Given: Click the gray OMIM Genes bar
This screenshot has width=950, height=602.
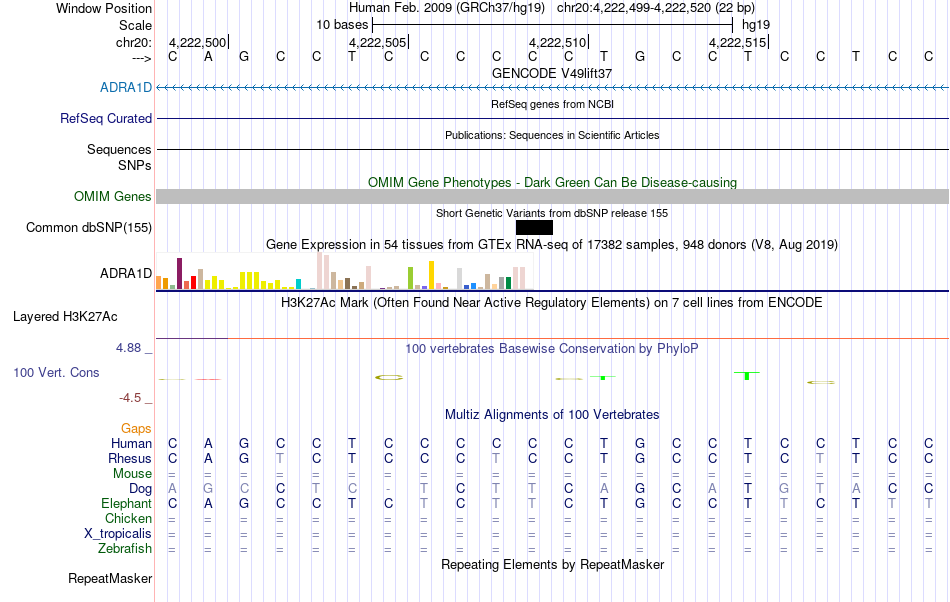Looking at the screenshot, I should (552, 196).
